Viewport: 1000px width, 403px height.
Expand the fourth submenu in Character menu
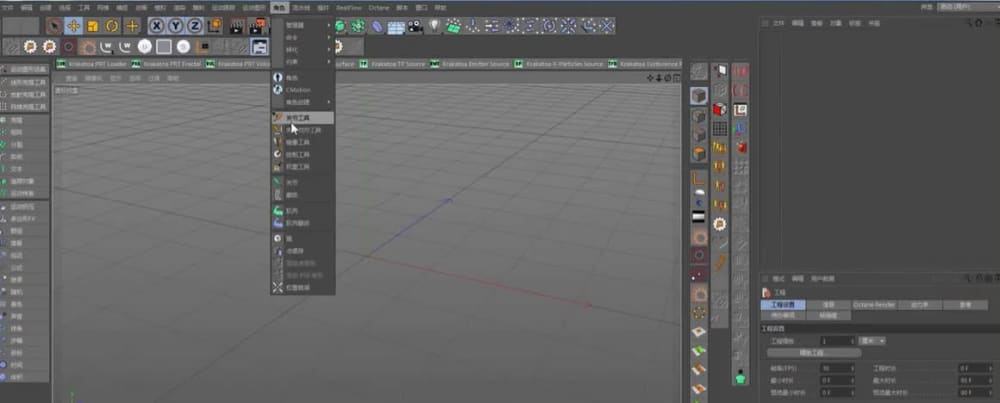point(303,61)
